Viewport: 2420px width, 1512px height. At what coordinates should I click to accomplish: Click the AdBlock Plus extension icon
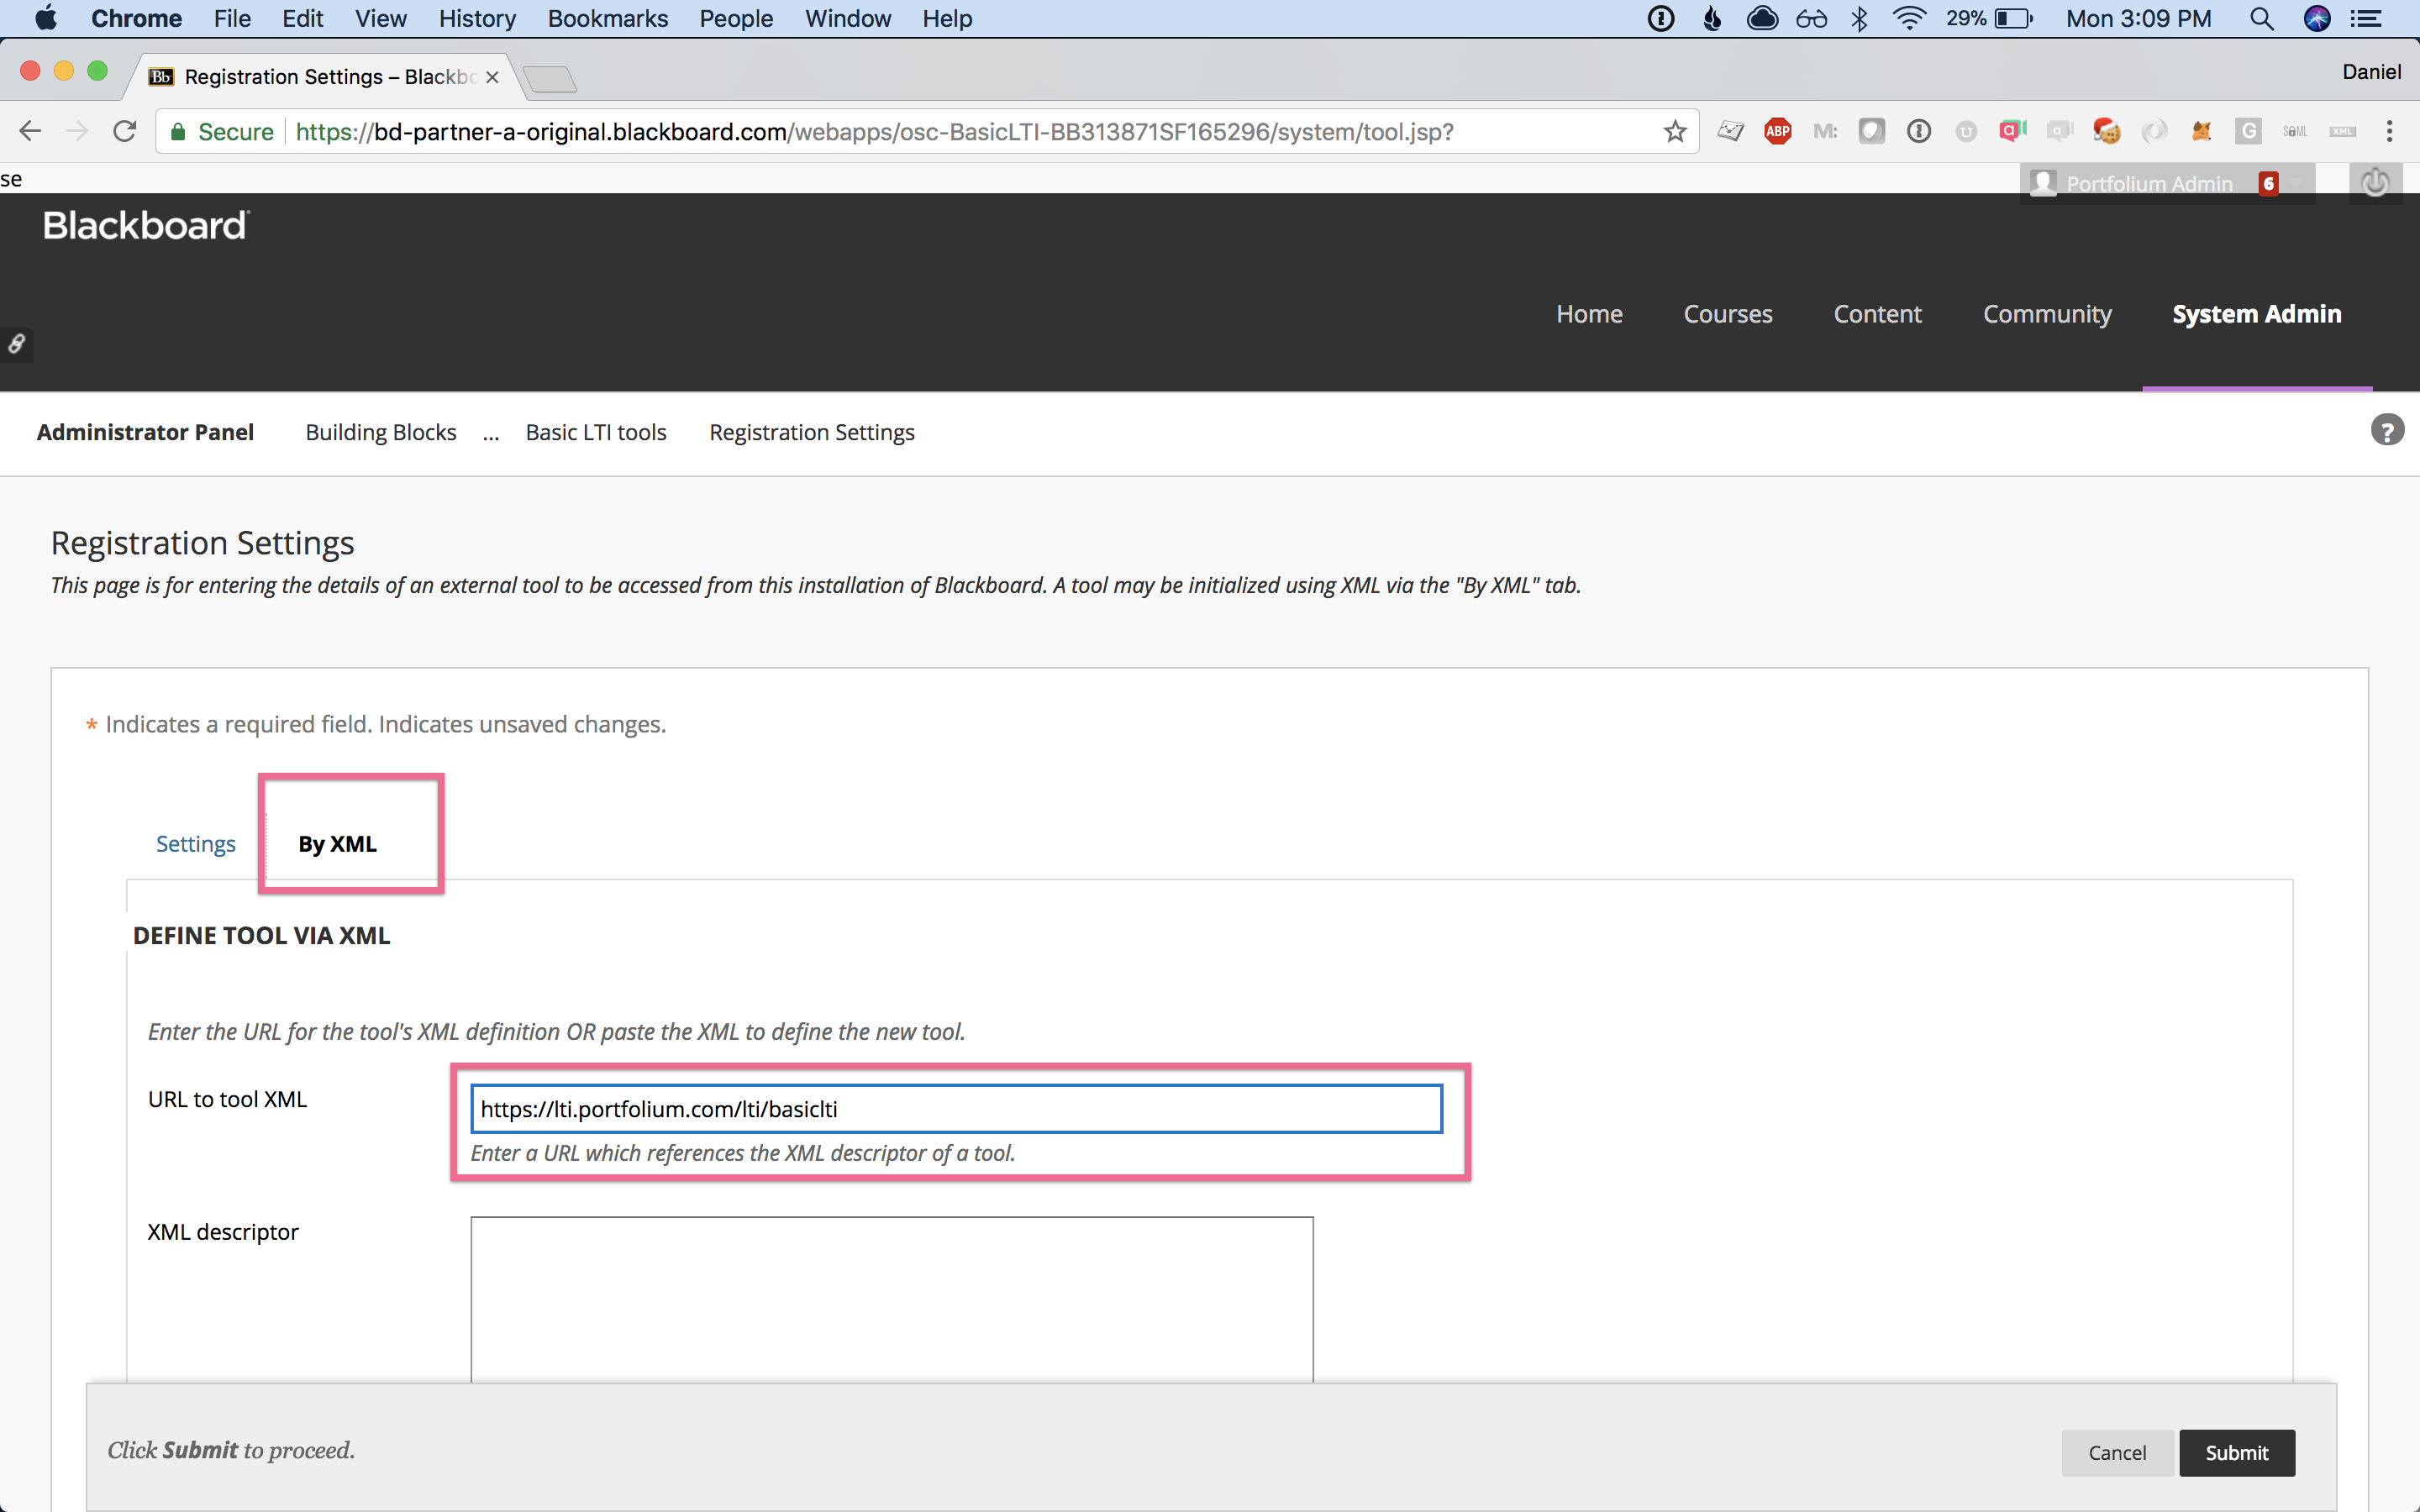tap(1777, 131)
